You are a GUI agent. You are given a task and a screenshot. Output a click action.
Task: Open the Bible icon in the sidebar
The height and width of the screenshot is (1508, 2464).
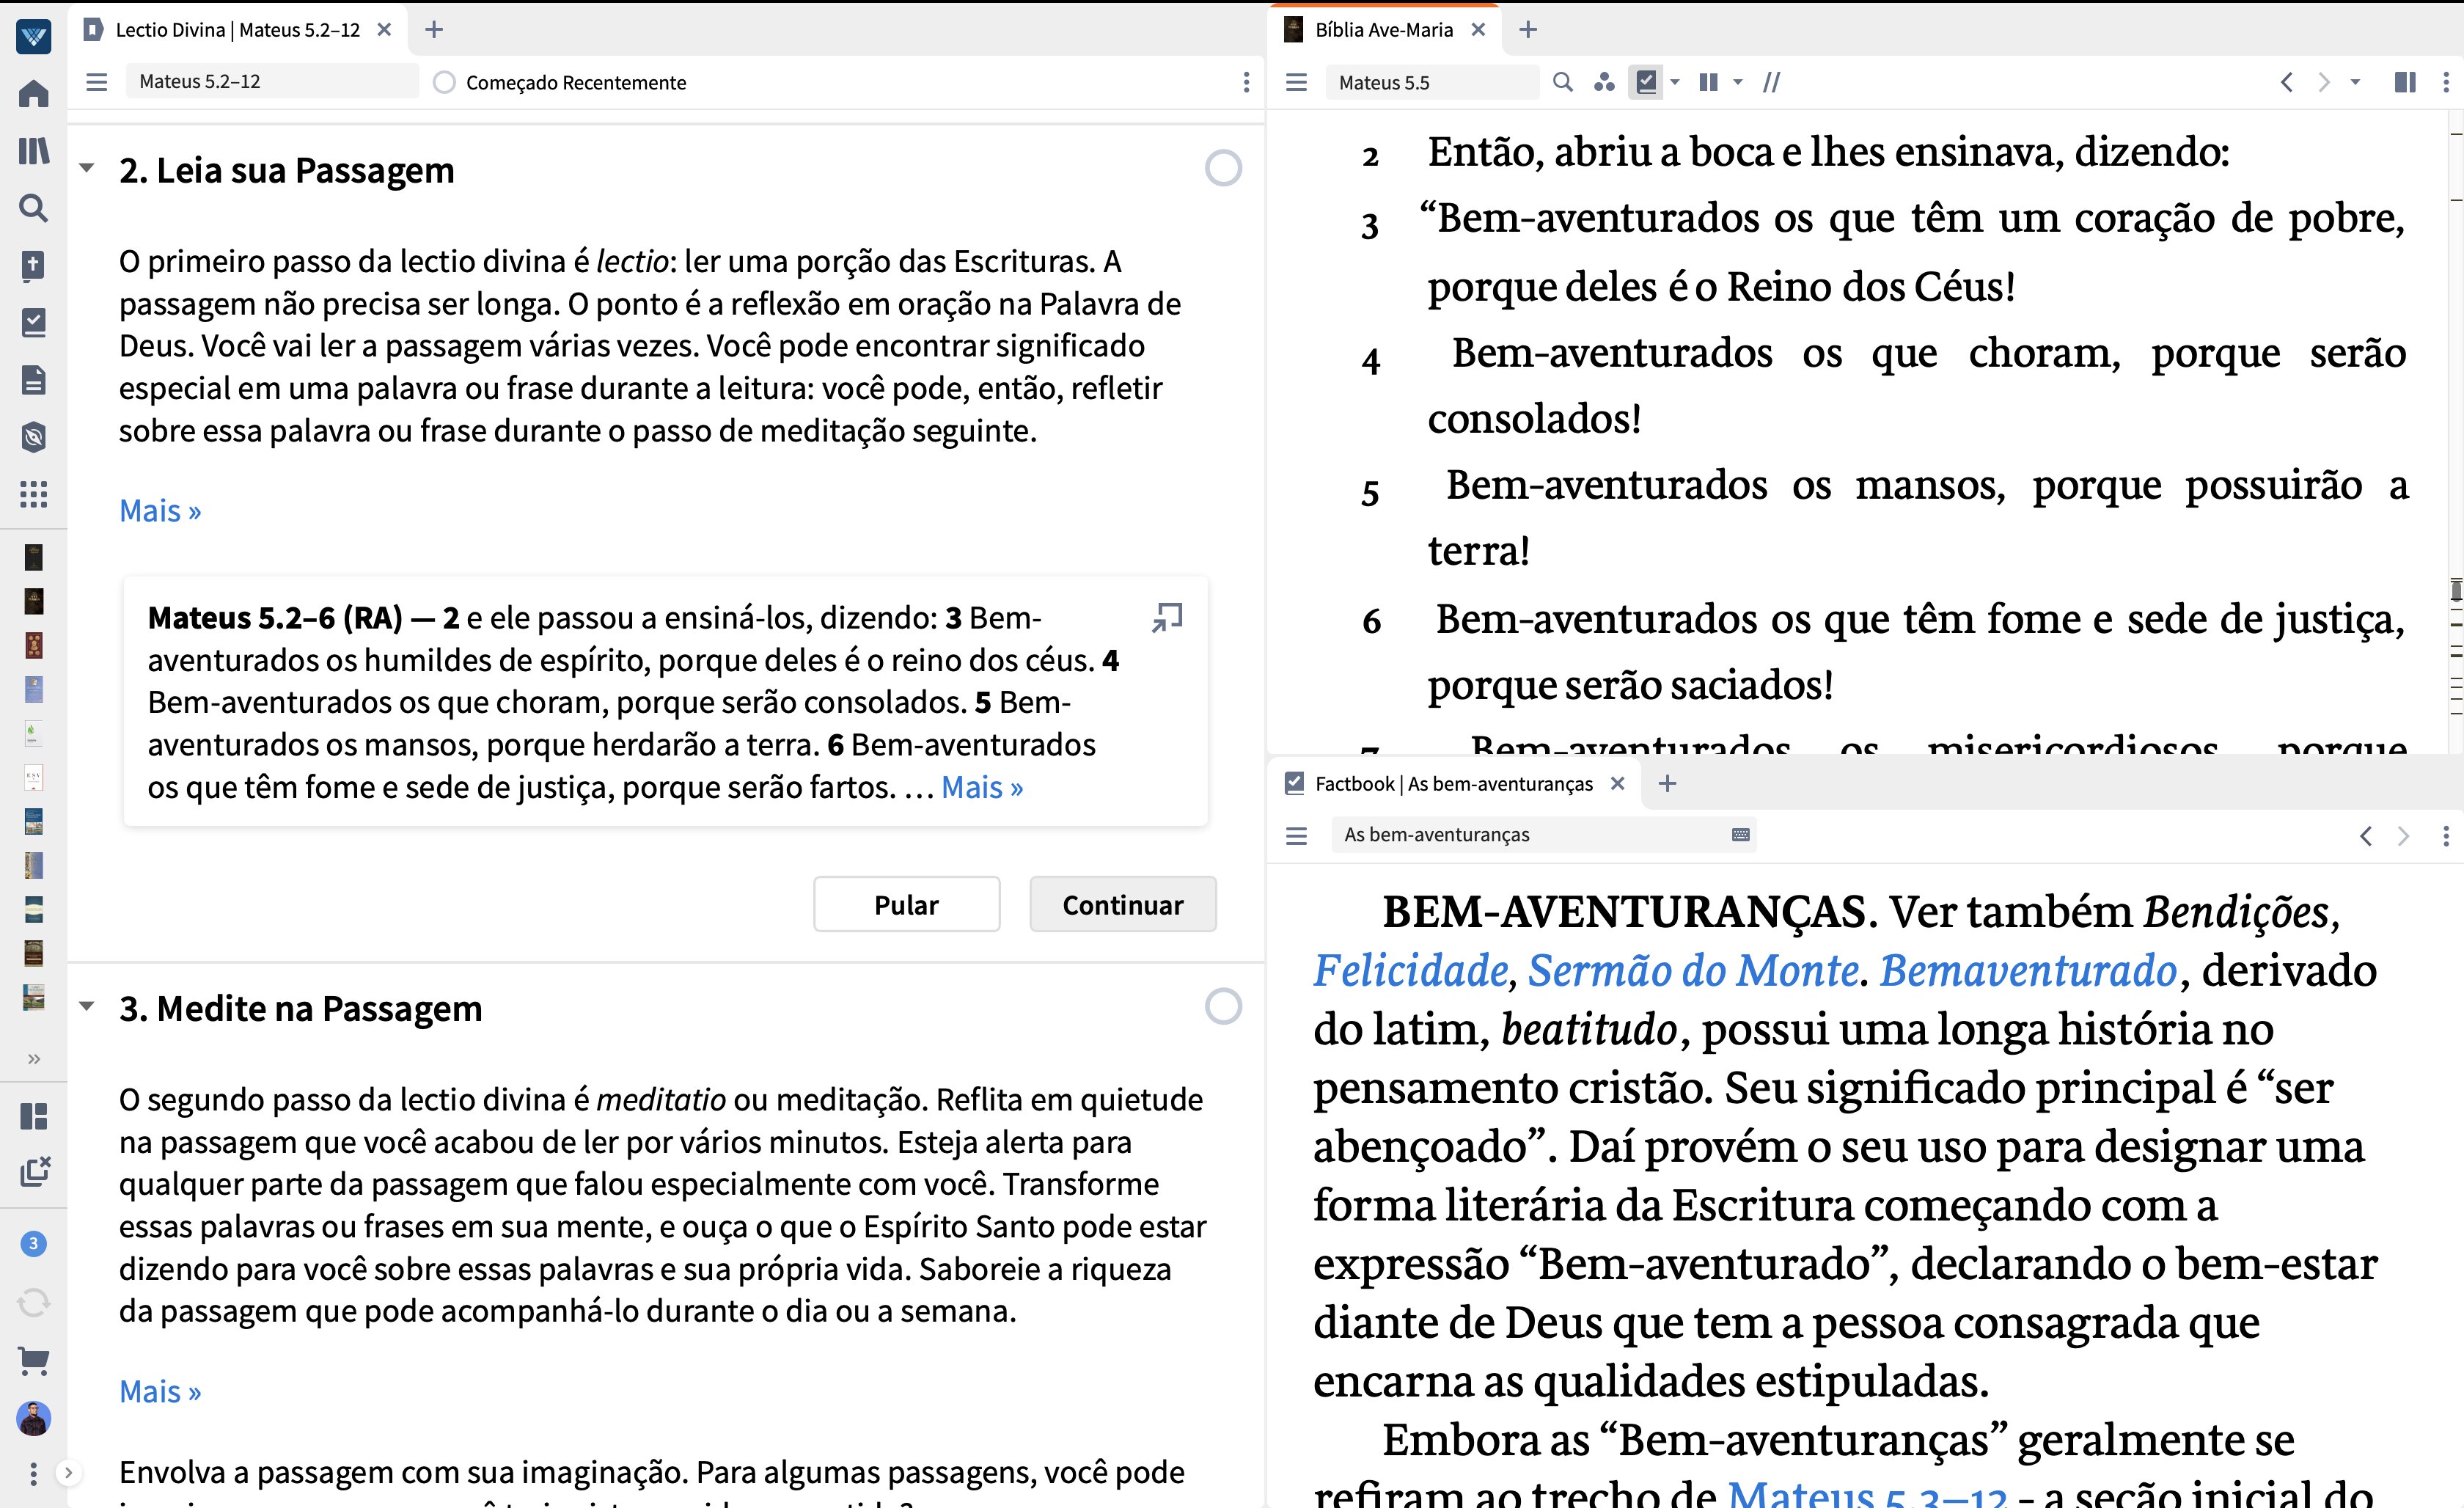[33, 265]
